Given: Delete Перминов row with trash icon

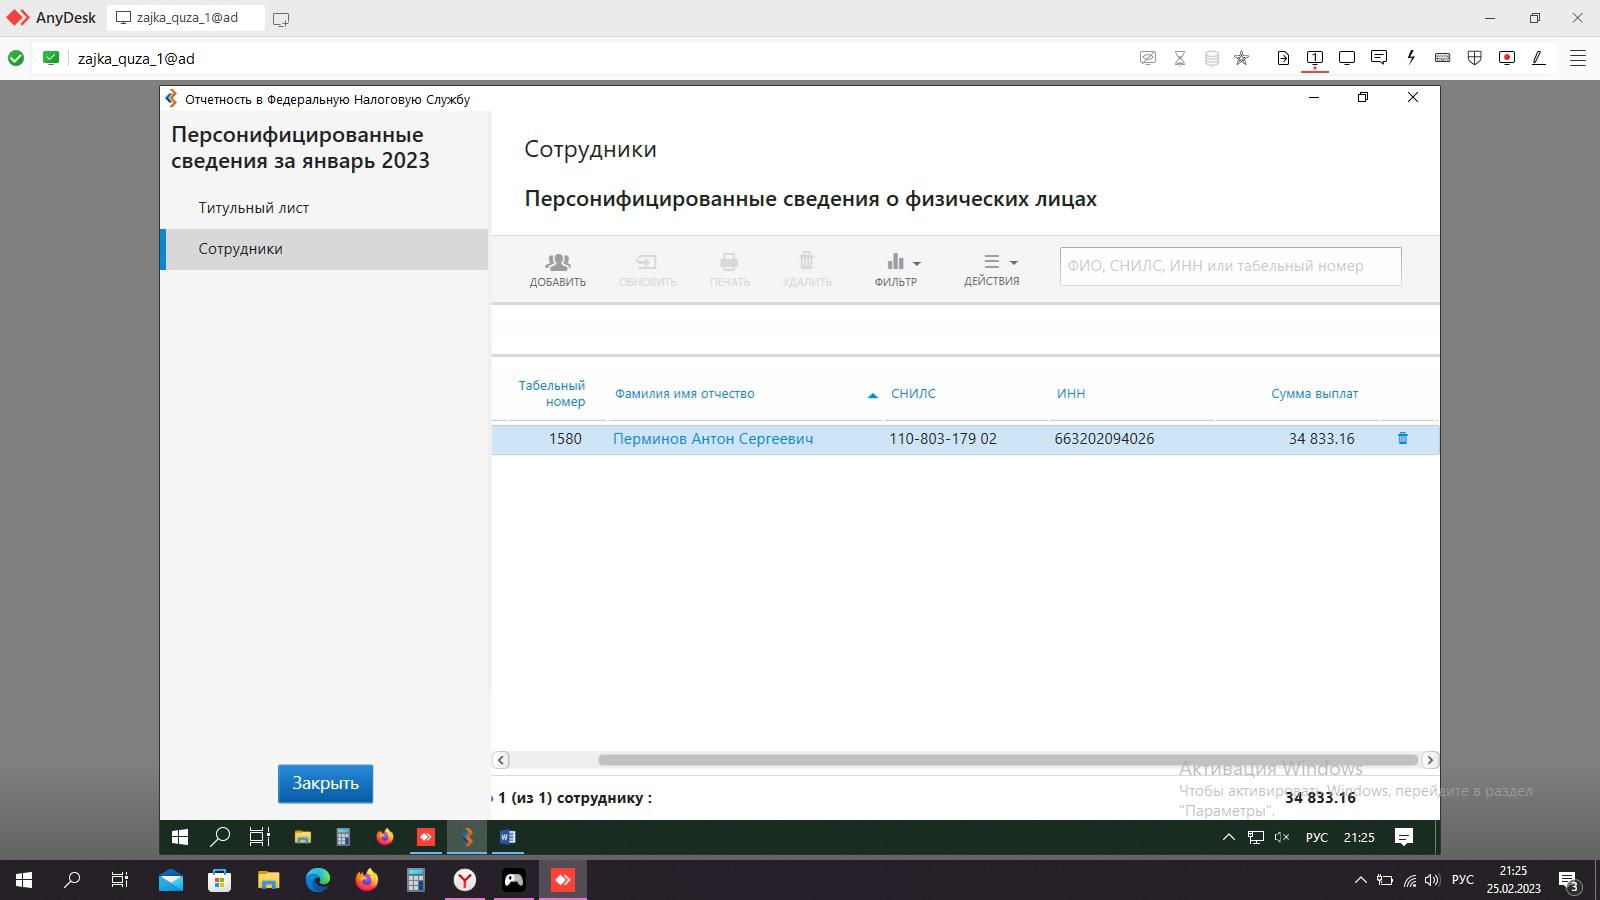Looking at the screenshot, I should pos(1402,438).
